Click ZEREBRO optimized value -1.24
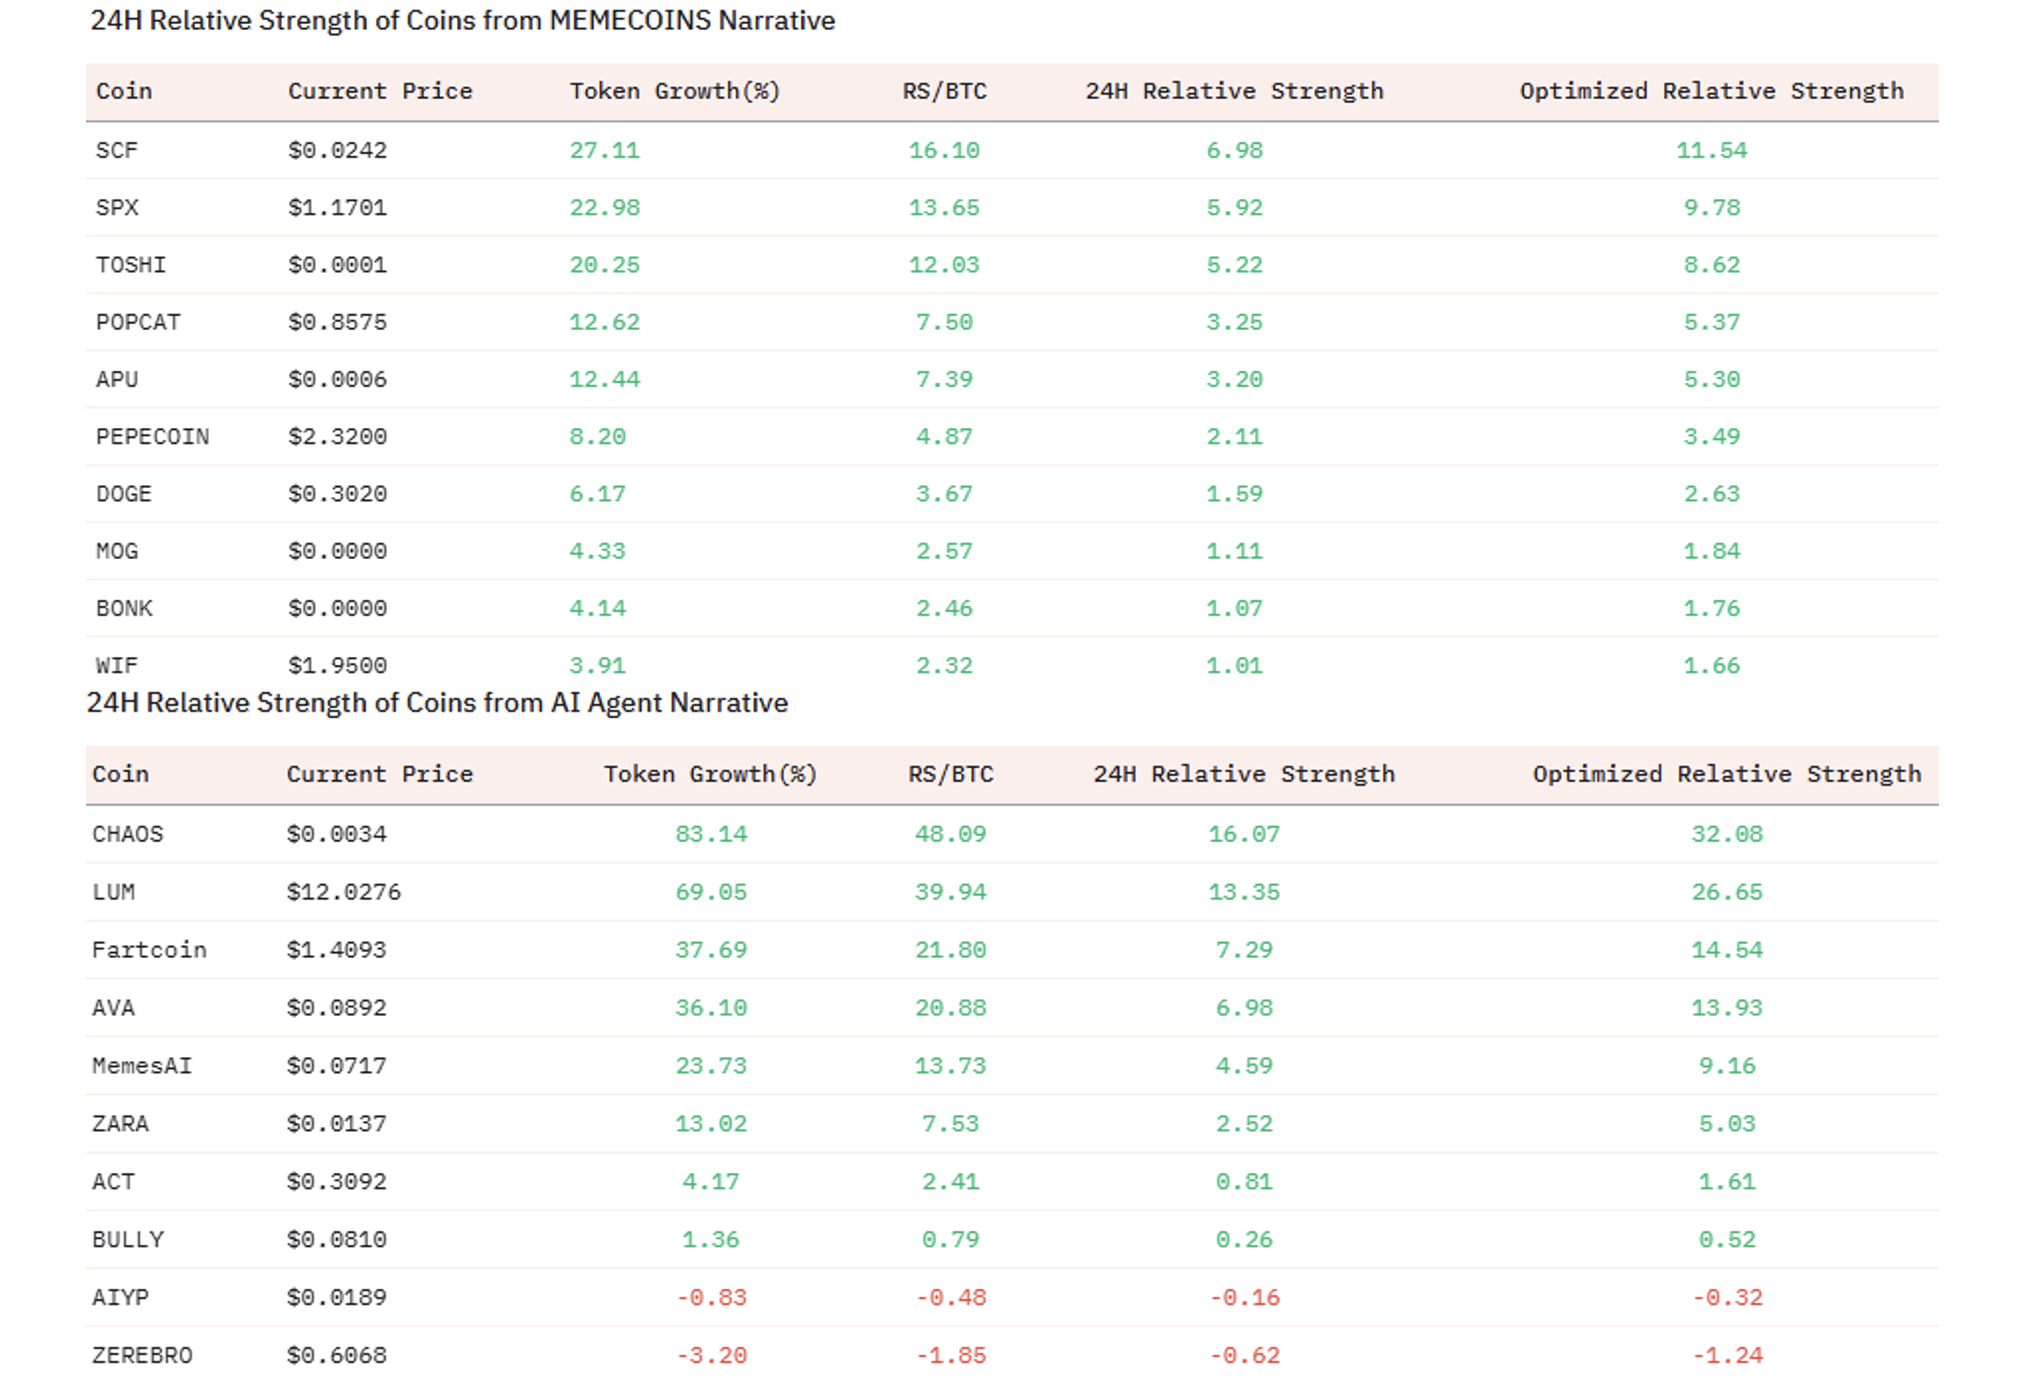The image size is (2032, 1376). coord(1727,1355)
